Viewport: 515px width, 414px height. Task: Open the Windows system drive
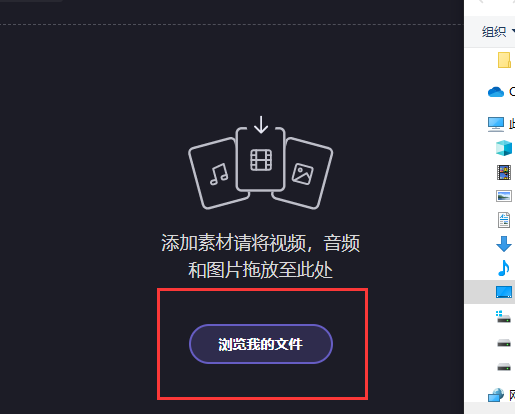(x=503, y=316)
